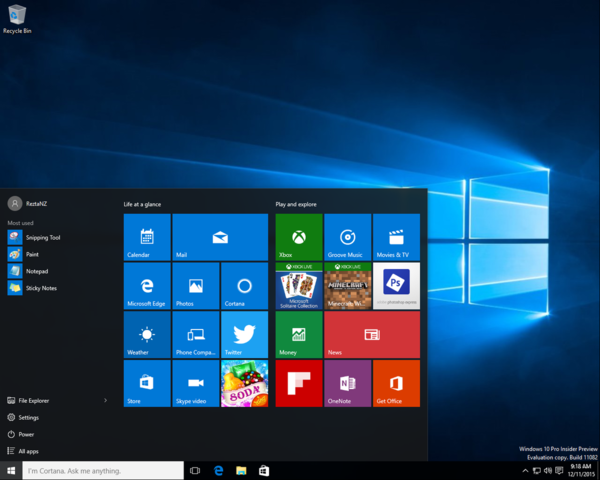Open the Photos tile

point(196,286)
